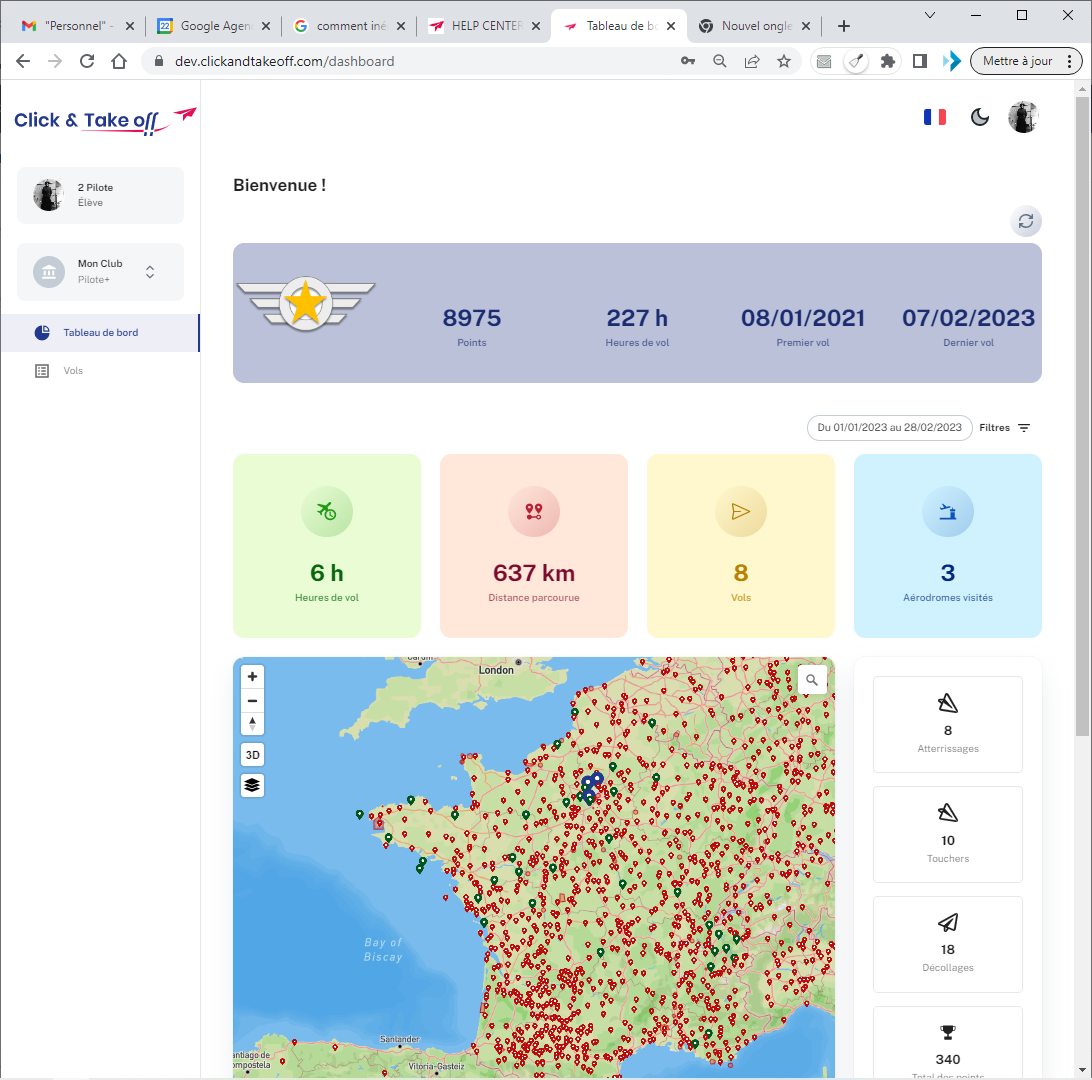The height and width of the screenshot is (1080, 1092).
Task: Open the date range Du 01/01/2023 au 28/02/2023
Action: (889, 428)
